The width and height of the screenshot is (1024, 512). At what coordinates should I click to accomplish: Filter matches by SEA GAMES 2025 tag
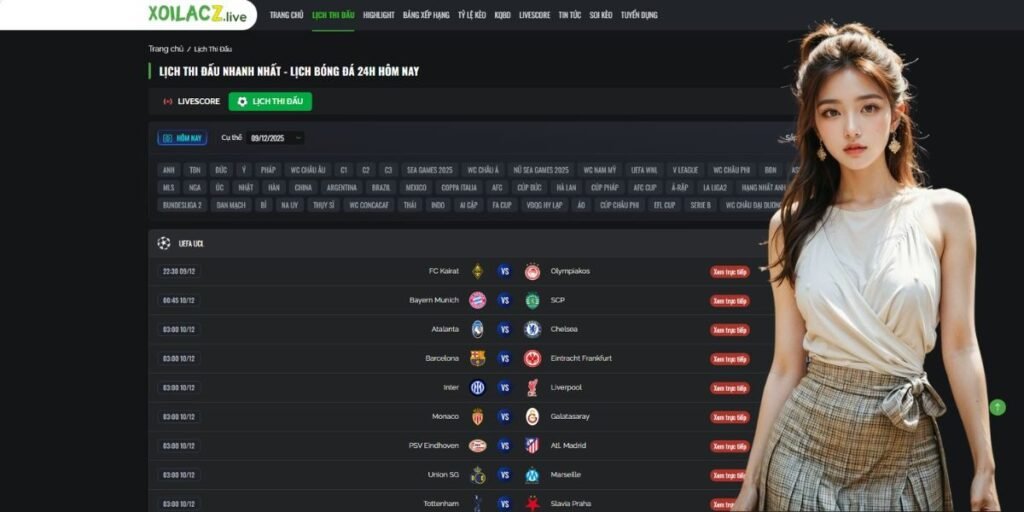[429, 170]
